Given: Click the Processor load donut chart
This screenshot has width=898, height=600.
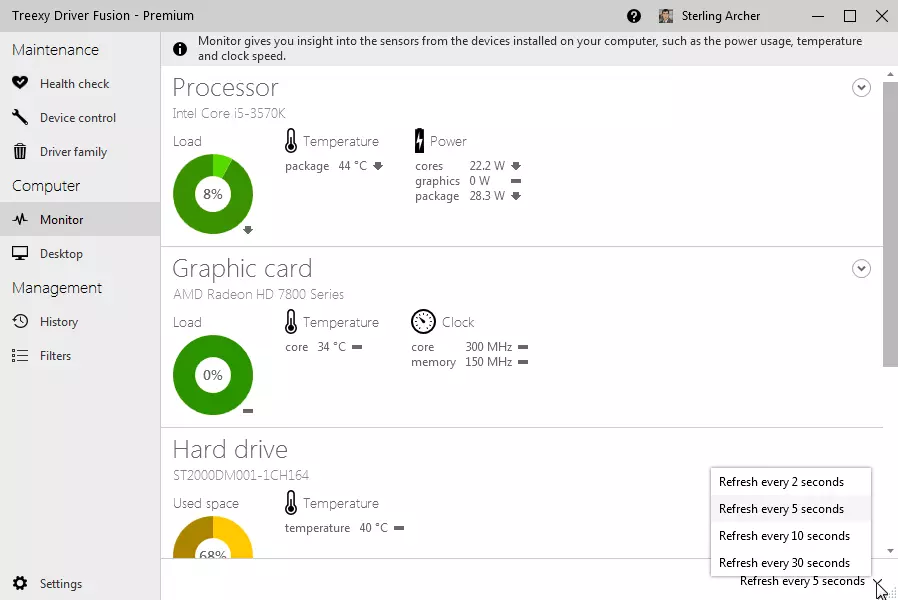Looking at the screenshot, I should [x=213, y=194].
